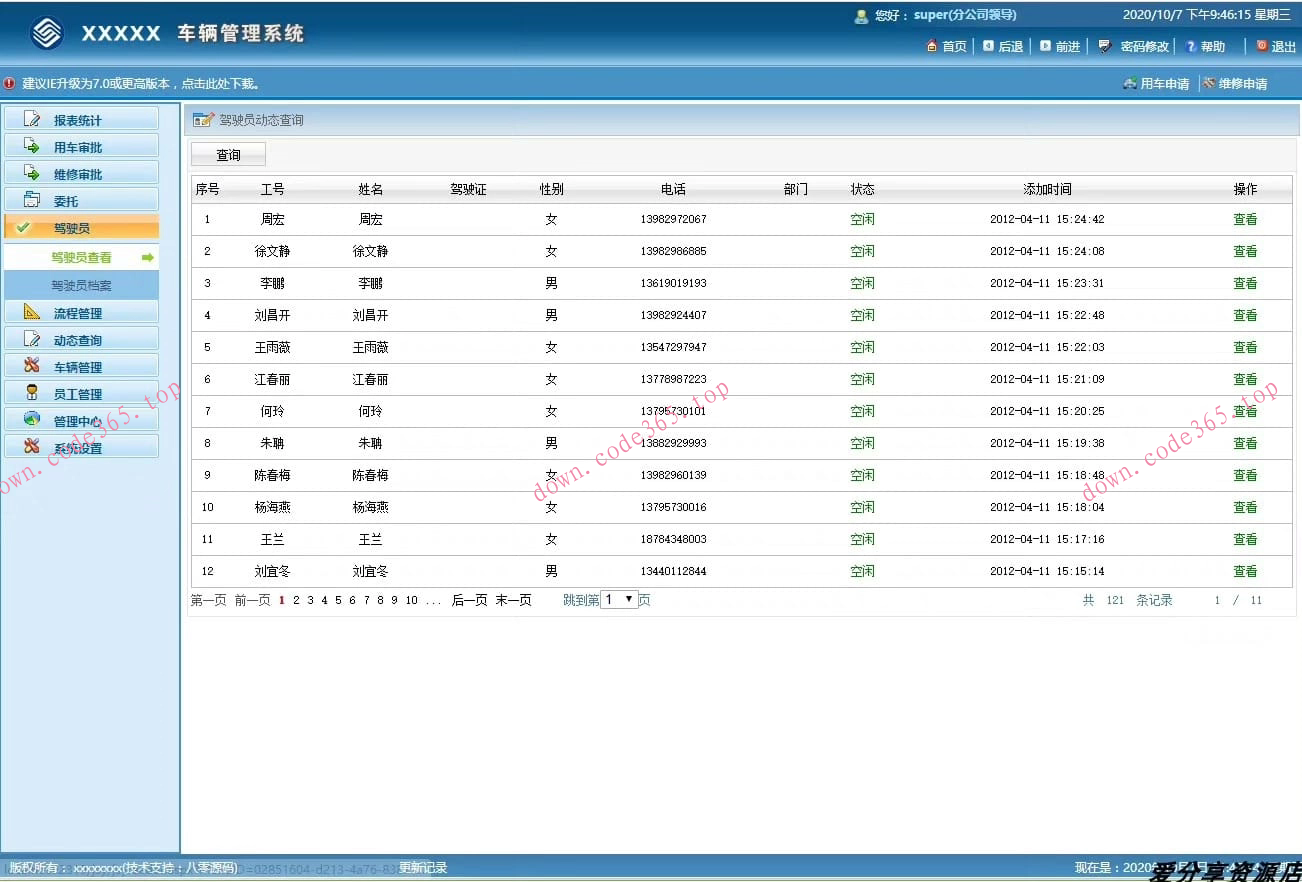Click the 末一页 last page link
The width and height of the screenshot is (1302, 882).
[513, 601]
